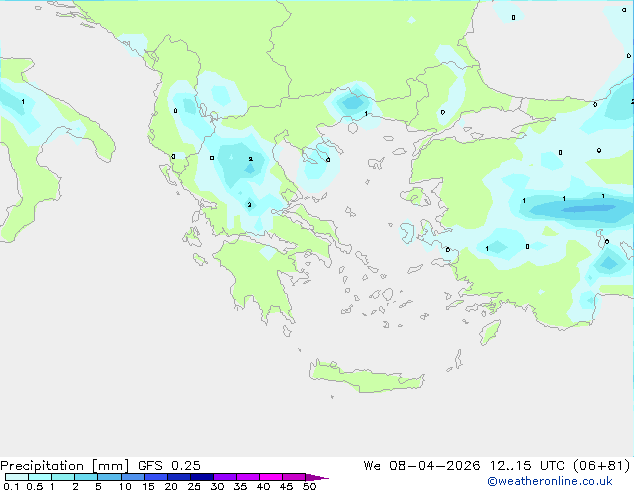Click the "20" legend scale label

click(171, 486)
